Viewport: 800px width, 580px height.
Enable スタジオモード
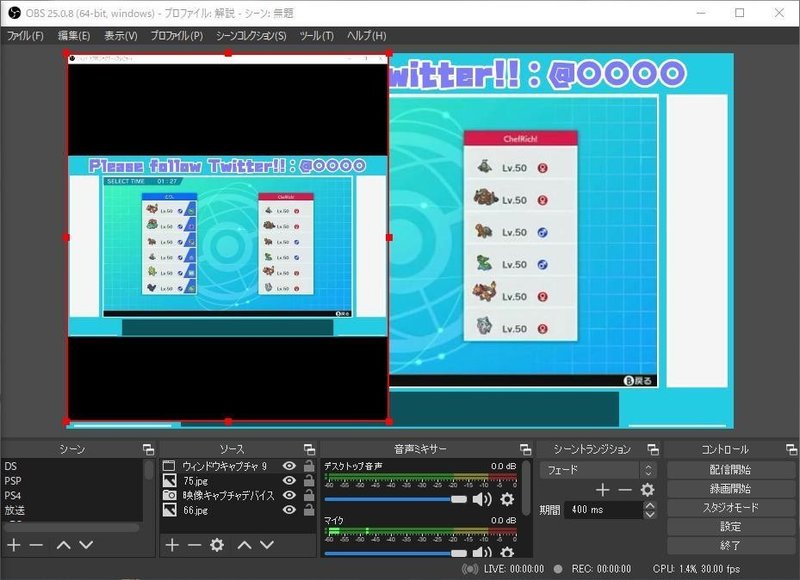click(x=730, y=508)
